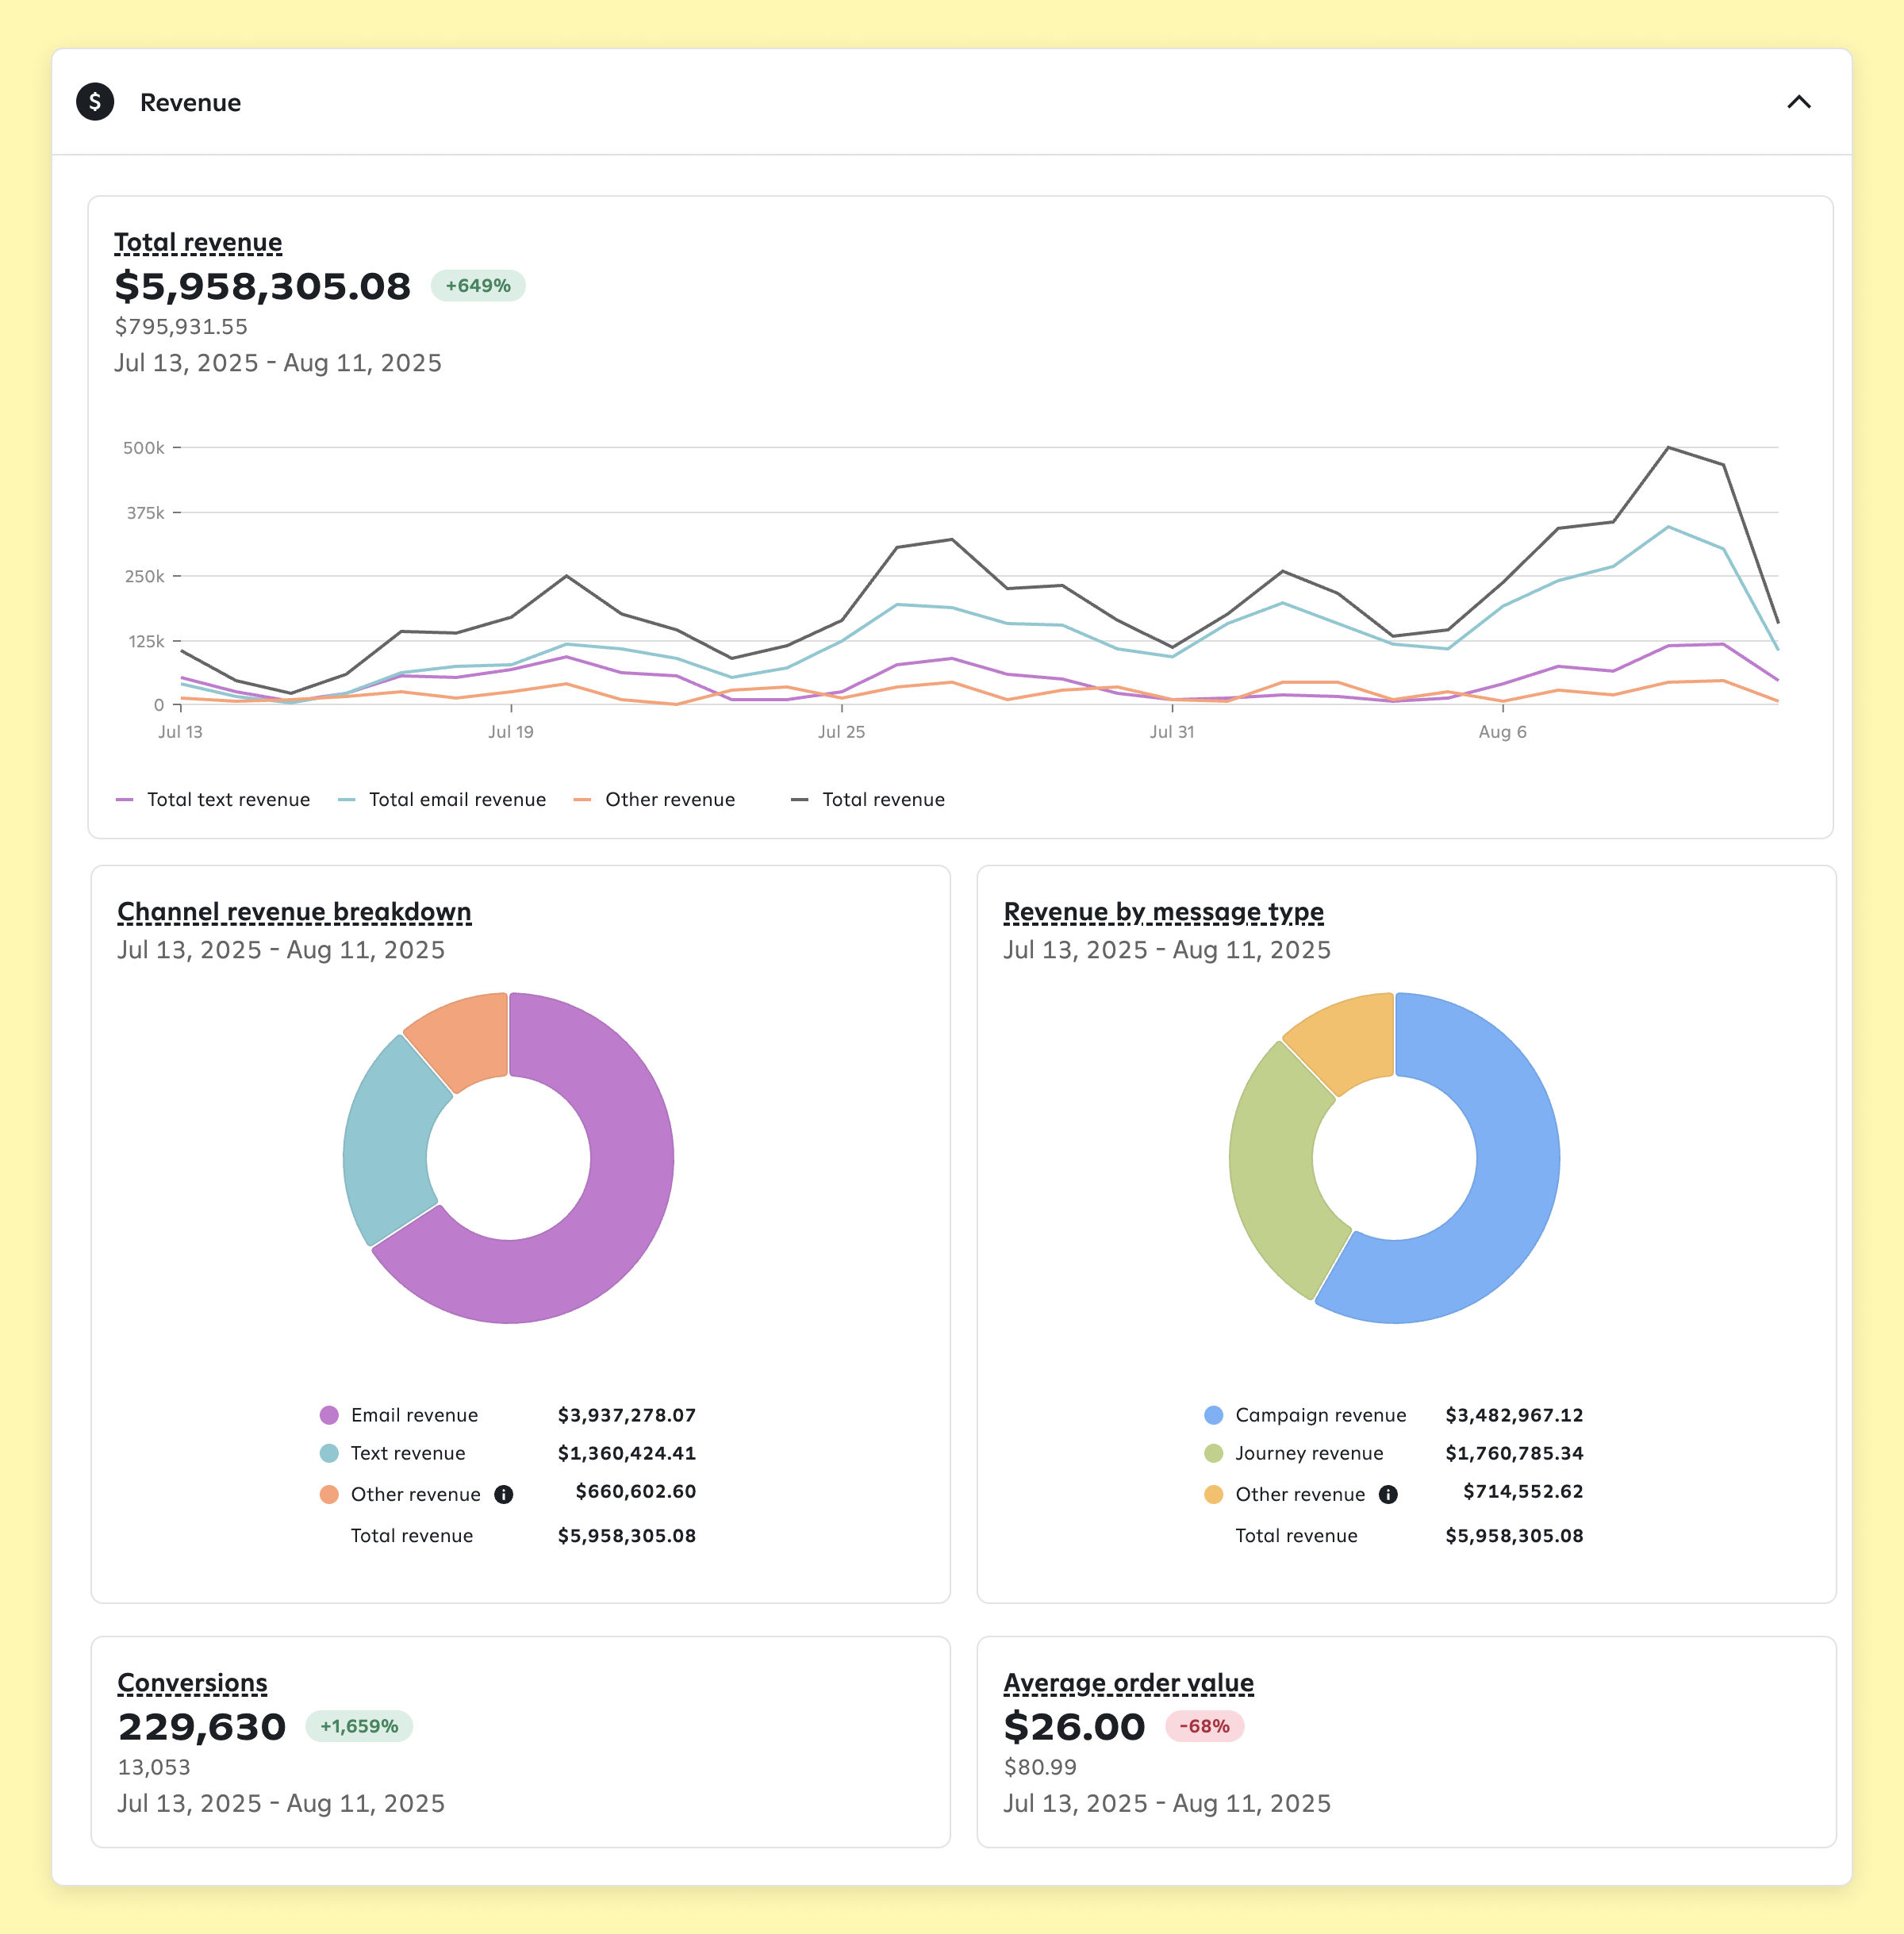
Task: Expand the Channel revenue breakdown title
Action: pos(294,911)
